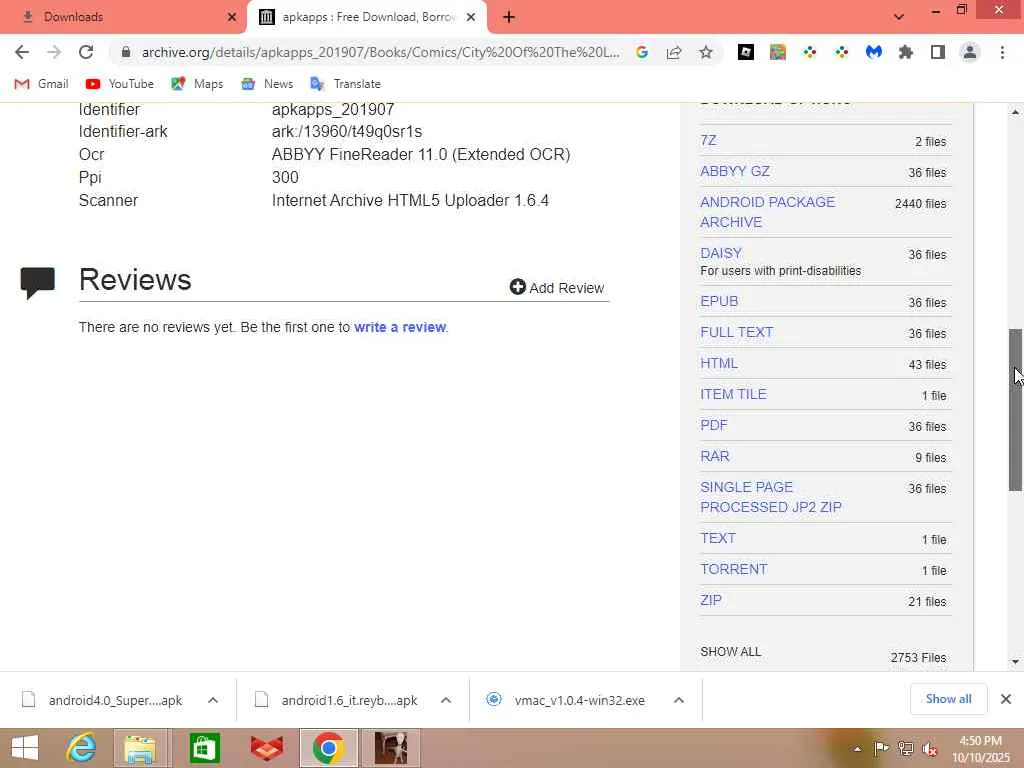Bookmark this page with the star icon
Viewport: 1024px width, 768px height.
click(x=706, y=52)
